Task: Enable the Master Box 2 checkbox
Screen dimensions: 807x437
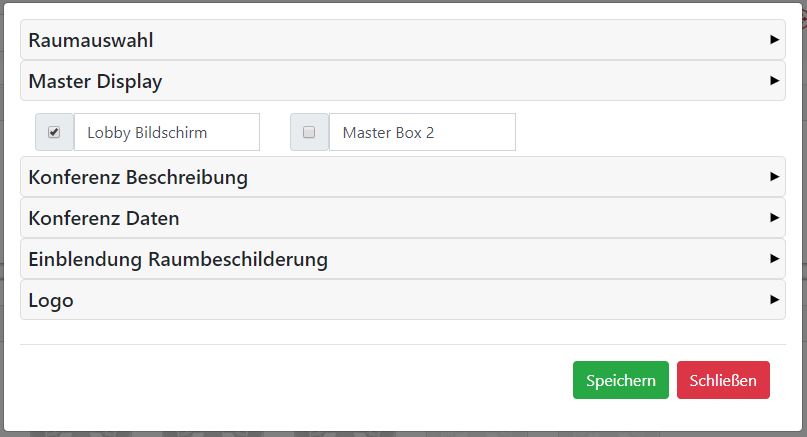Action: click(309, 132)
